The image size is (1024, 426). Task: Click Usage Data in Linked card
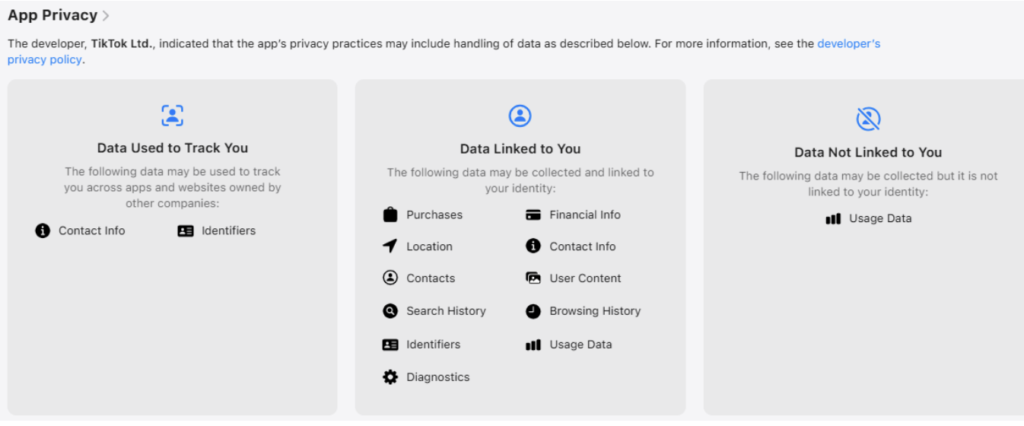point(580,344)
